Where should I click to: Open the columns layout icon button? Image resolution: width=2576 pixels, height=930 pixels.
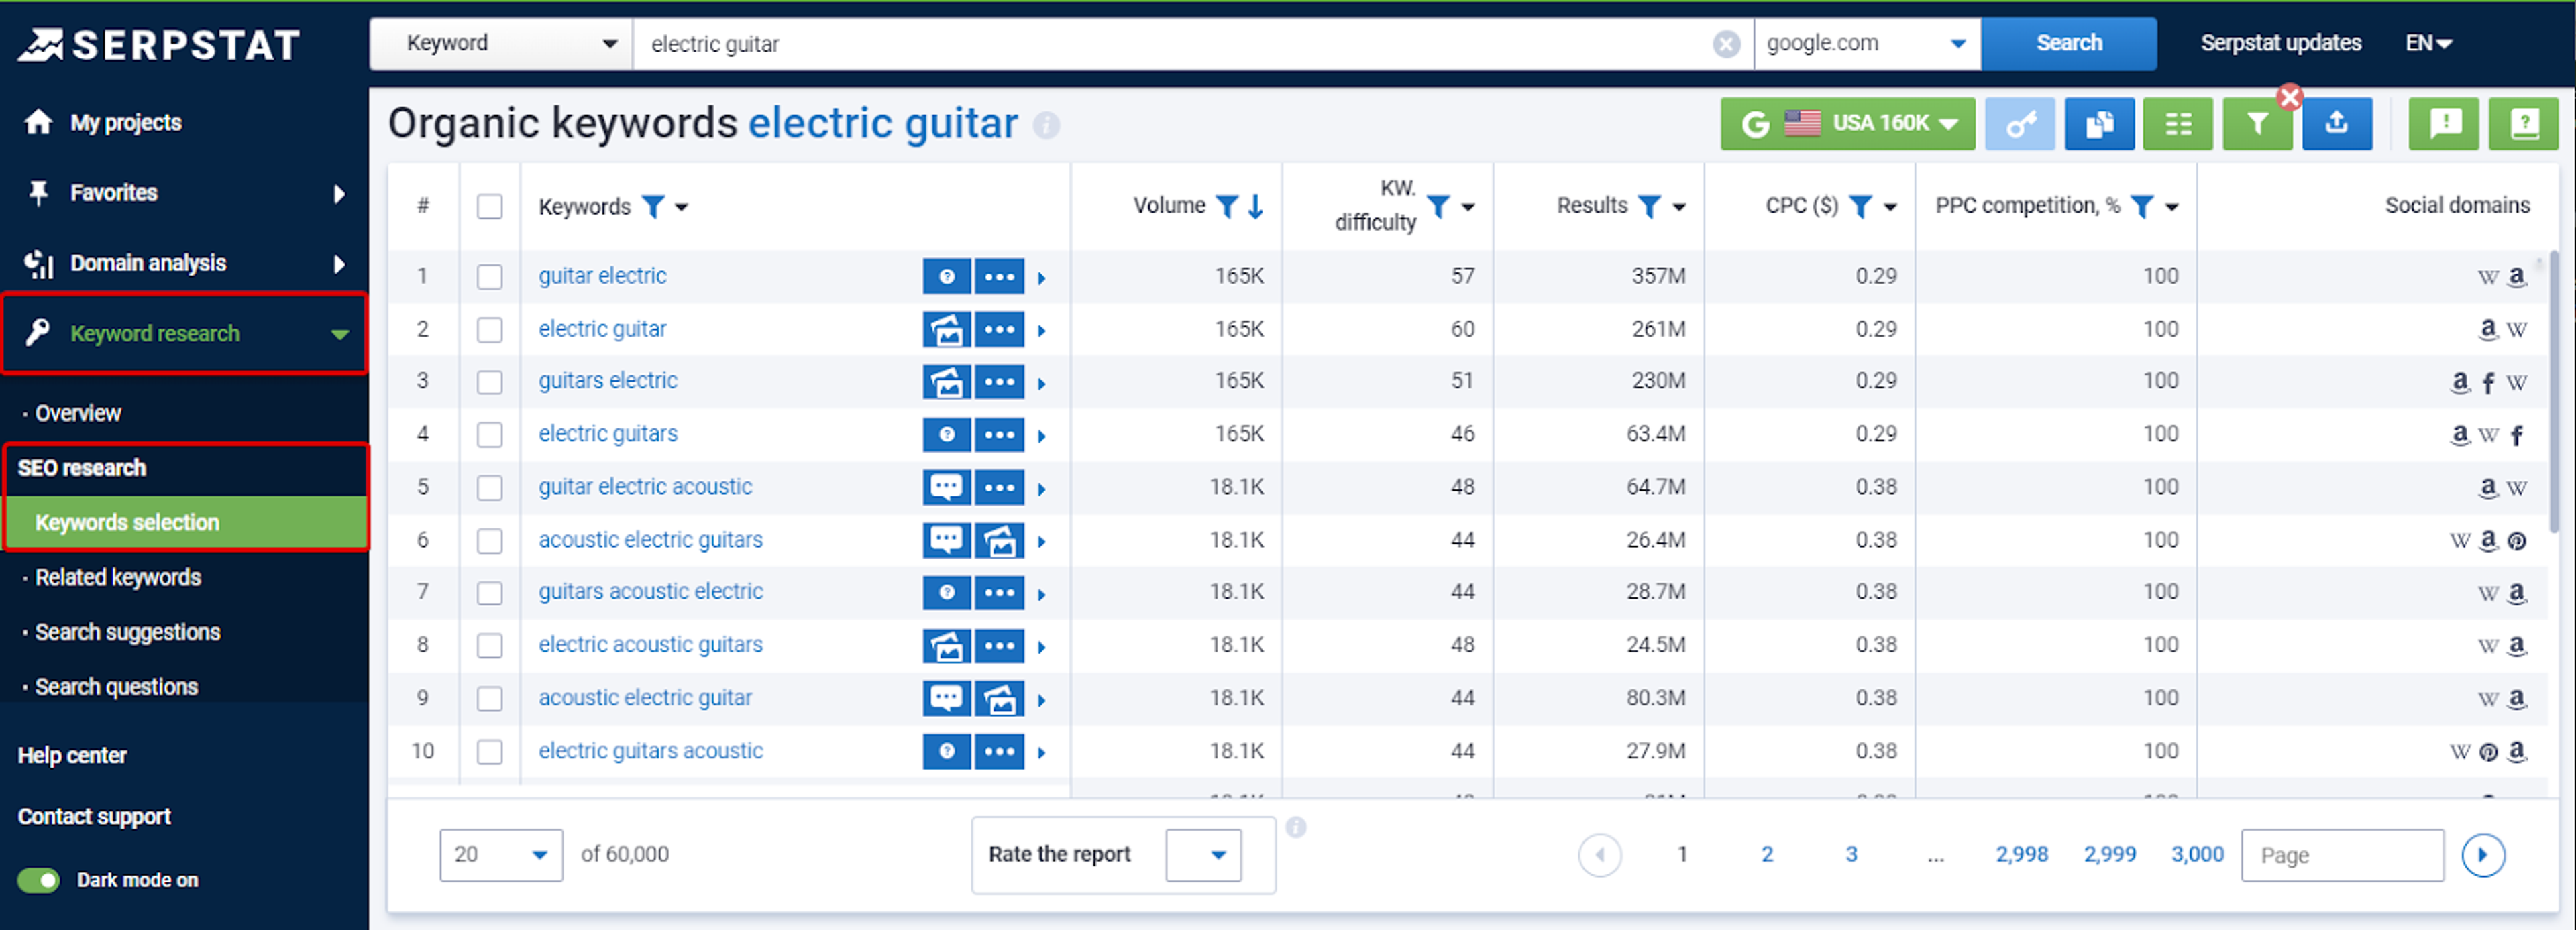click(x=2177, y=124)
